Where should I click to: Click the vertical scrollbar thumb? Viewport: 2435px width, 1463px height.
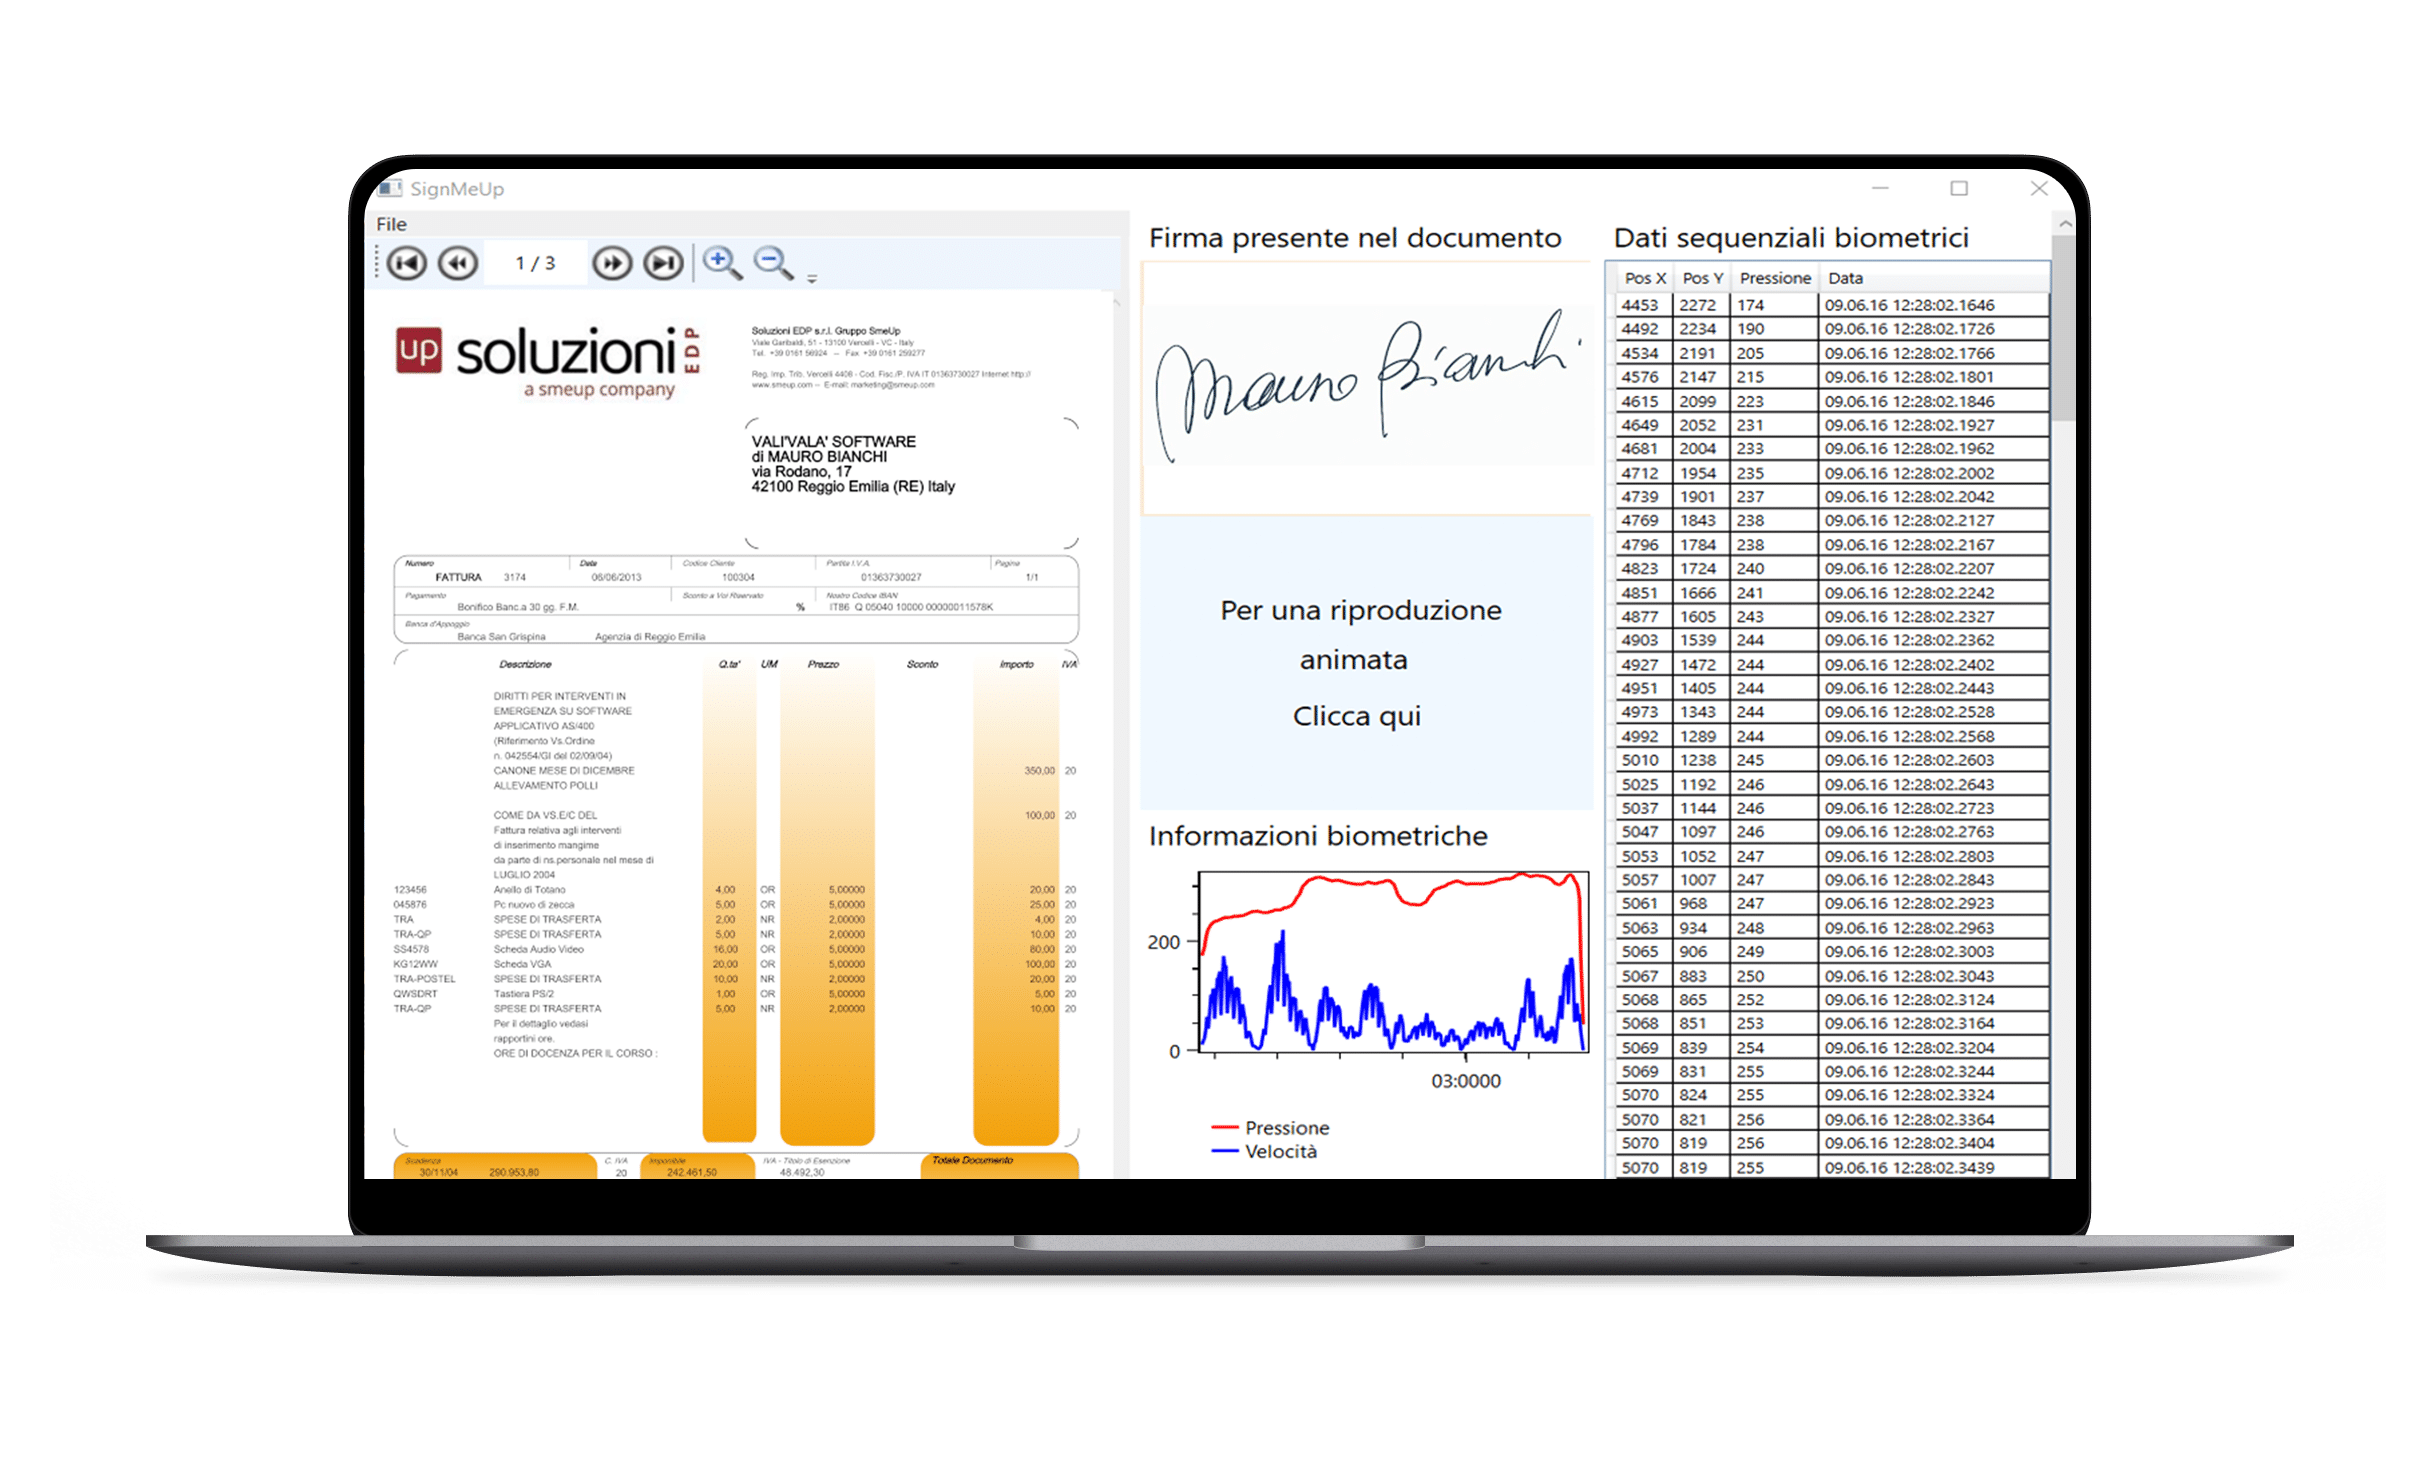pyautogui.click(x=2063, y=330)
